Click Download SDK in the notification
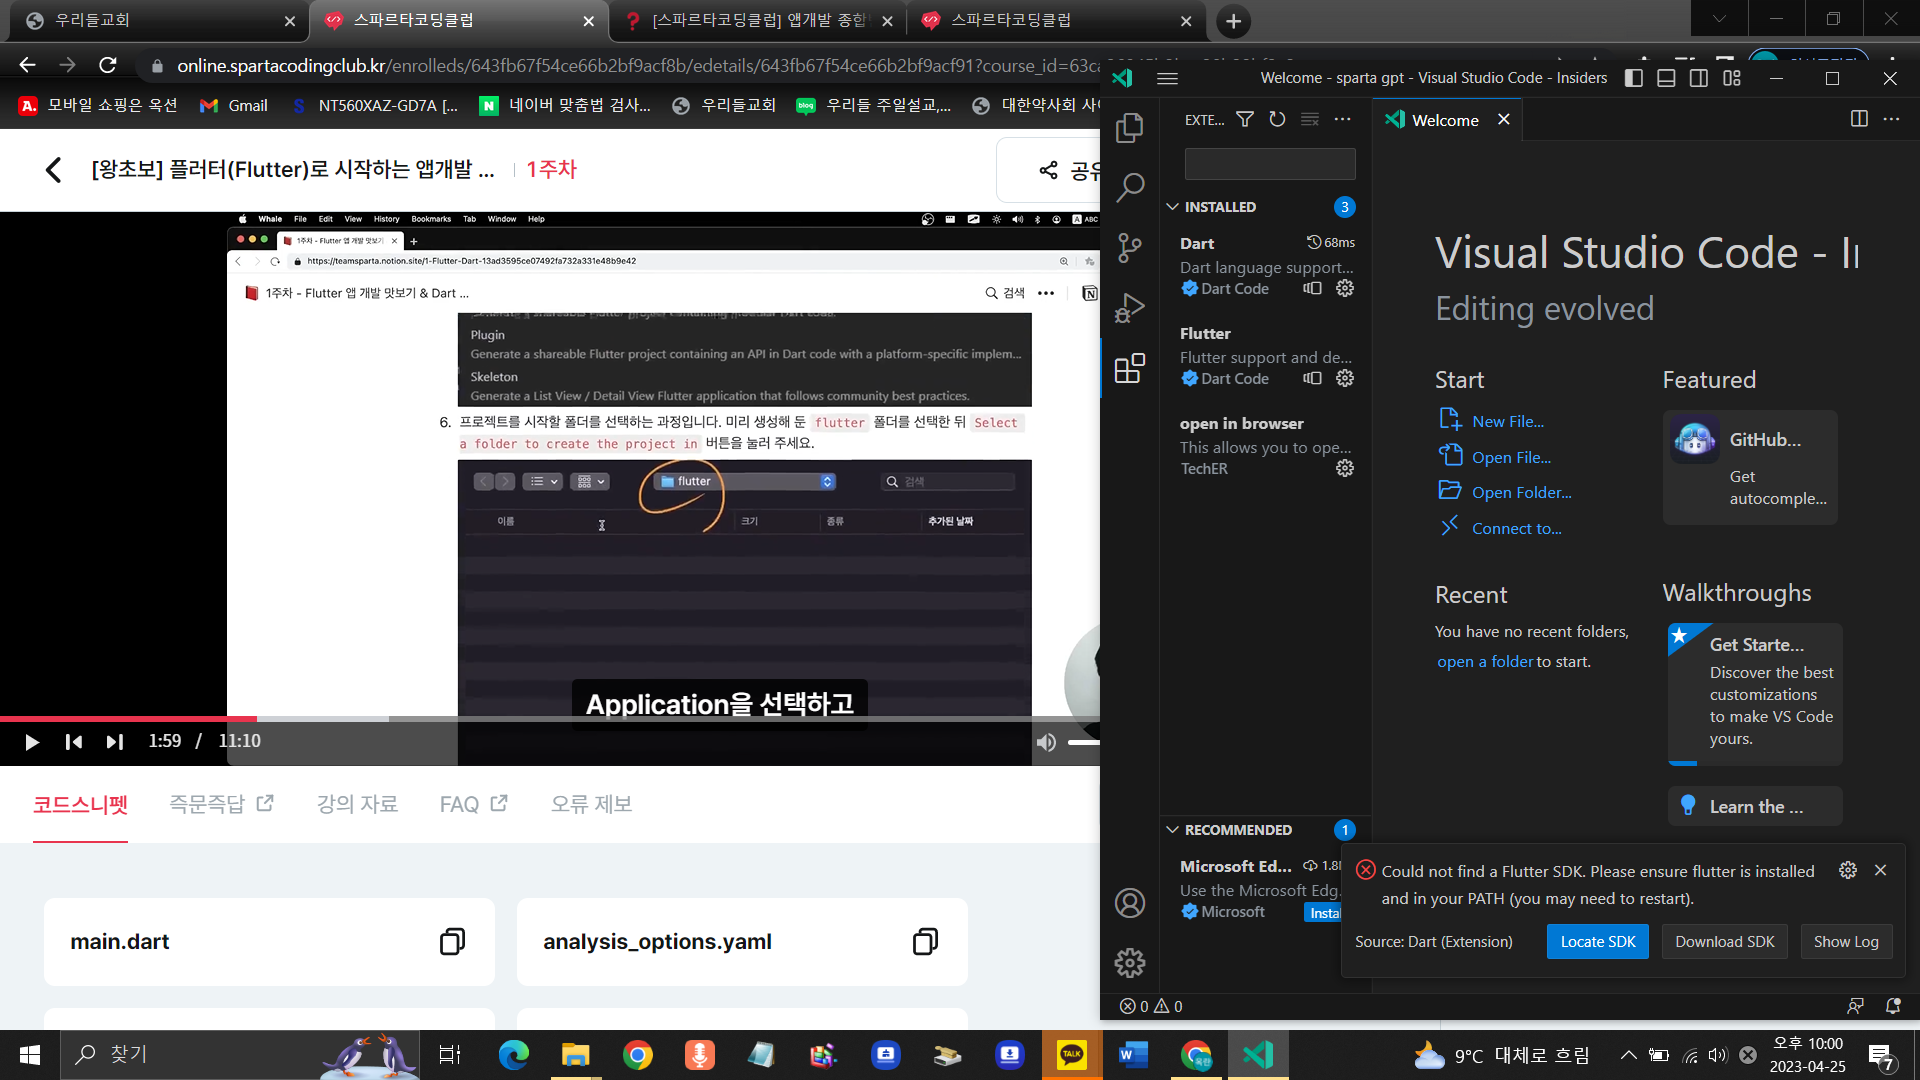The height and width of the screenshot is (1080, 1920). [x=1724, y=941]
